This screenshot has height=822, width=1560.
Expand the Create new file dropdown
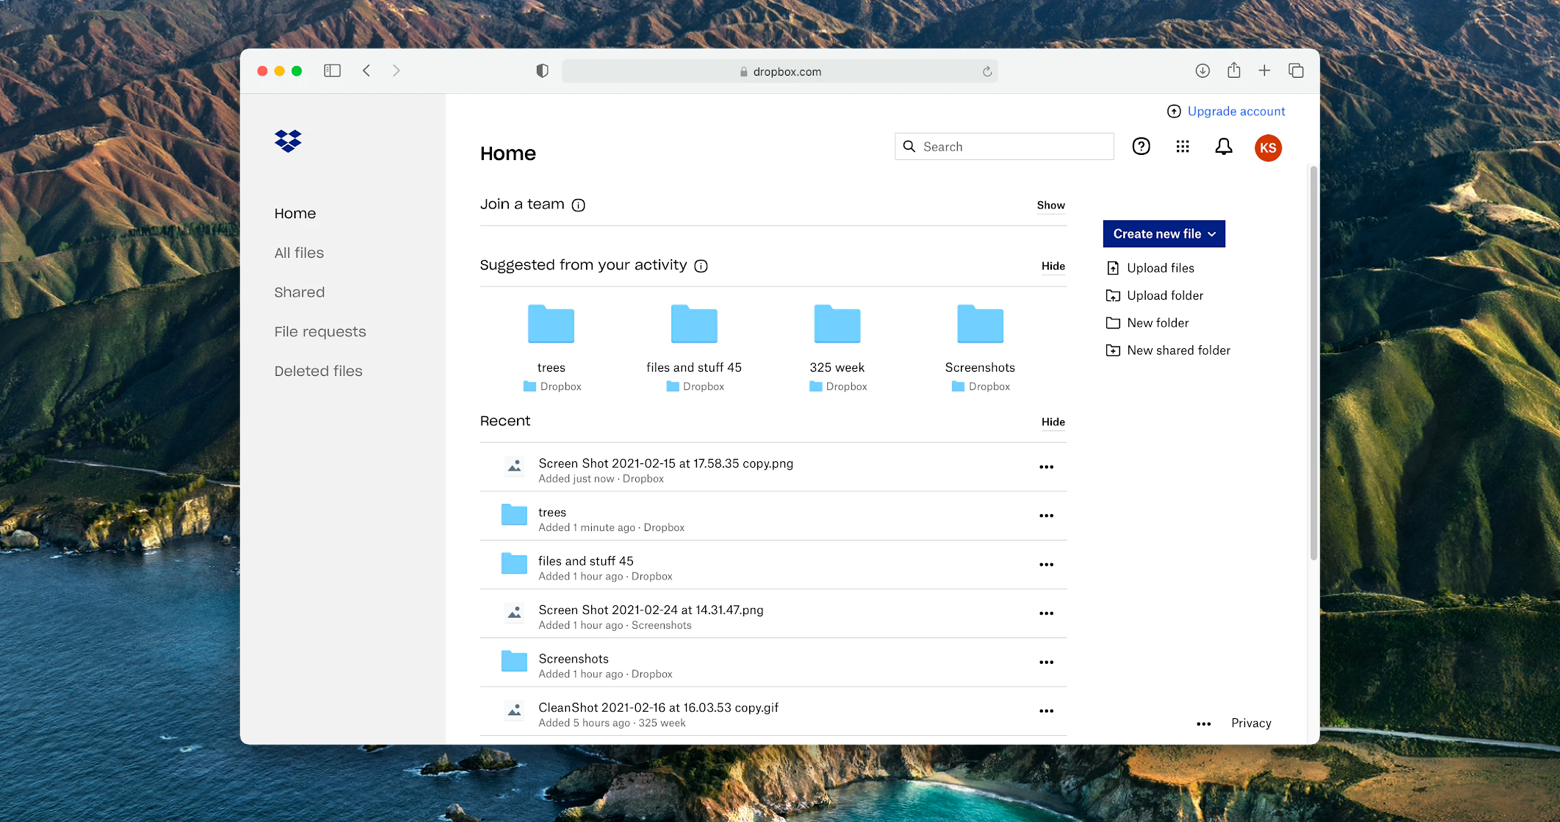(x=1163, y=234)
